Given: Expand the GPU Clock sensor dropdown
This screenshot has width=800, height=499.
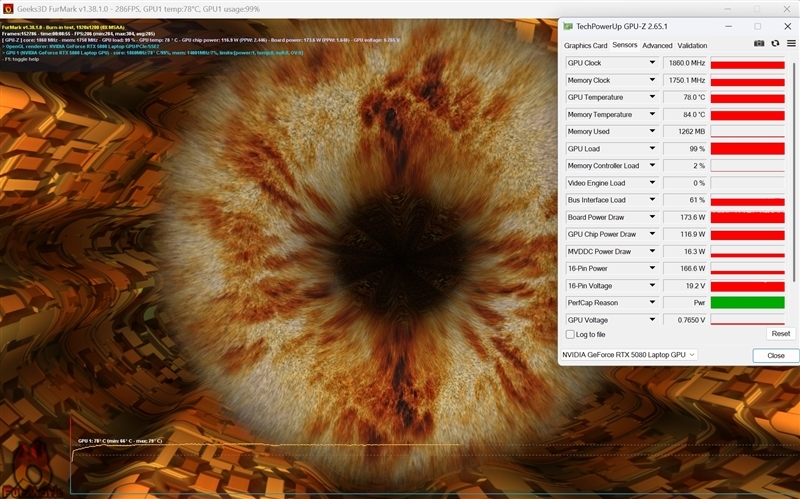Looking at the screenshot, I should (x=652, y=63).
